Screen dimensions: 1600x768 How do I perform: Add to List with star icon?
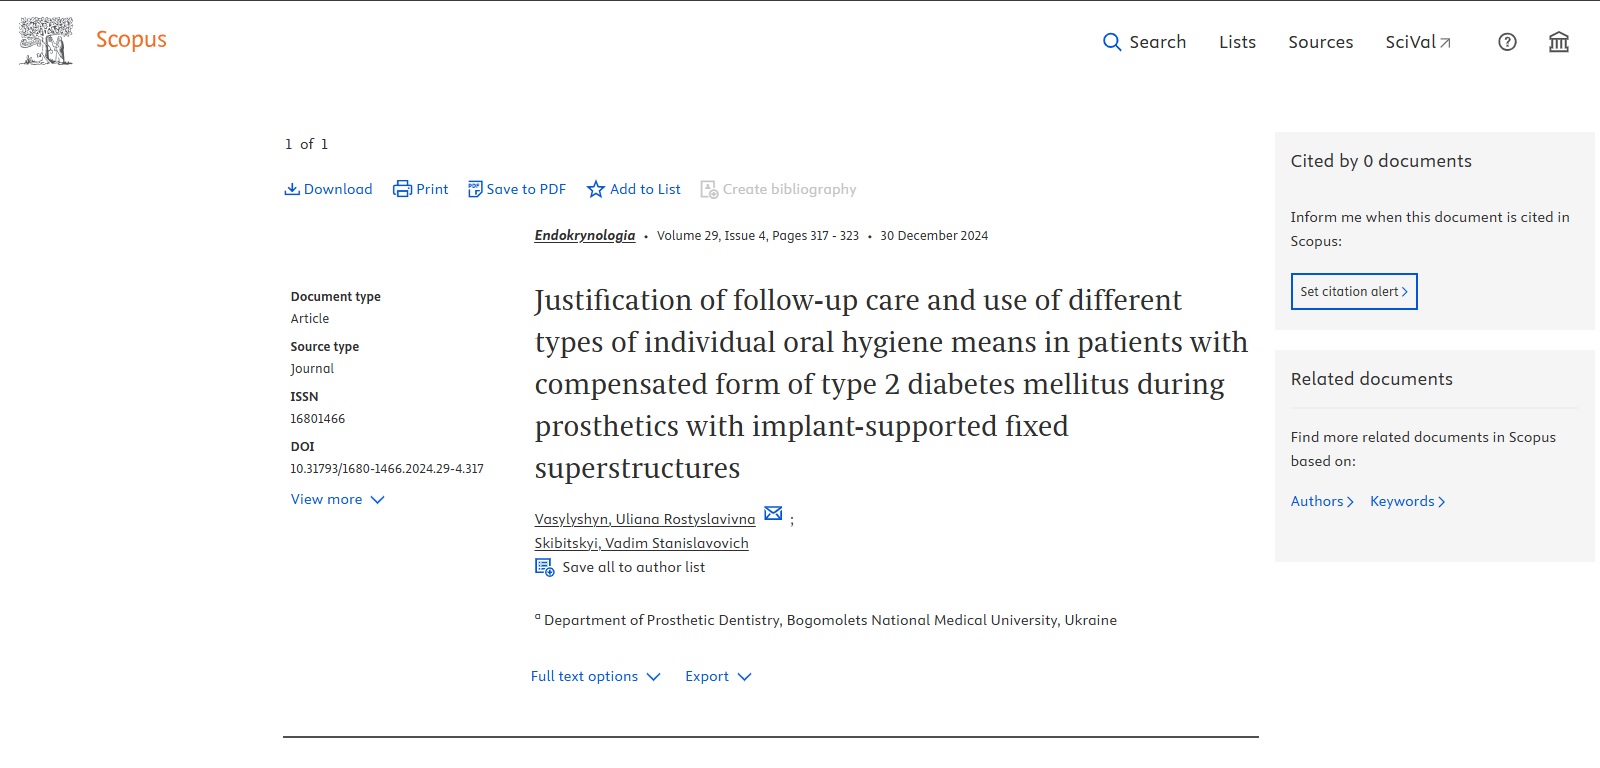pyautogui.click(x=633, y=189)
